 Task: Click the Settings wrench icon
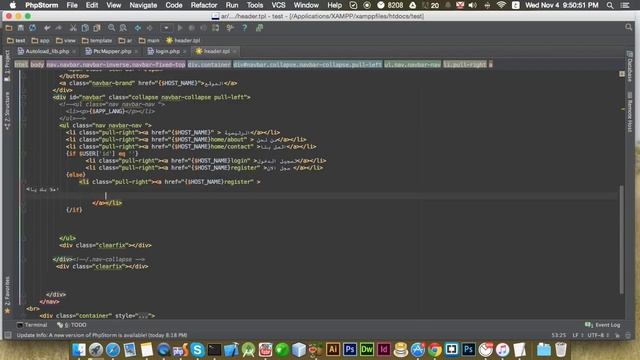coord(230,28)
